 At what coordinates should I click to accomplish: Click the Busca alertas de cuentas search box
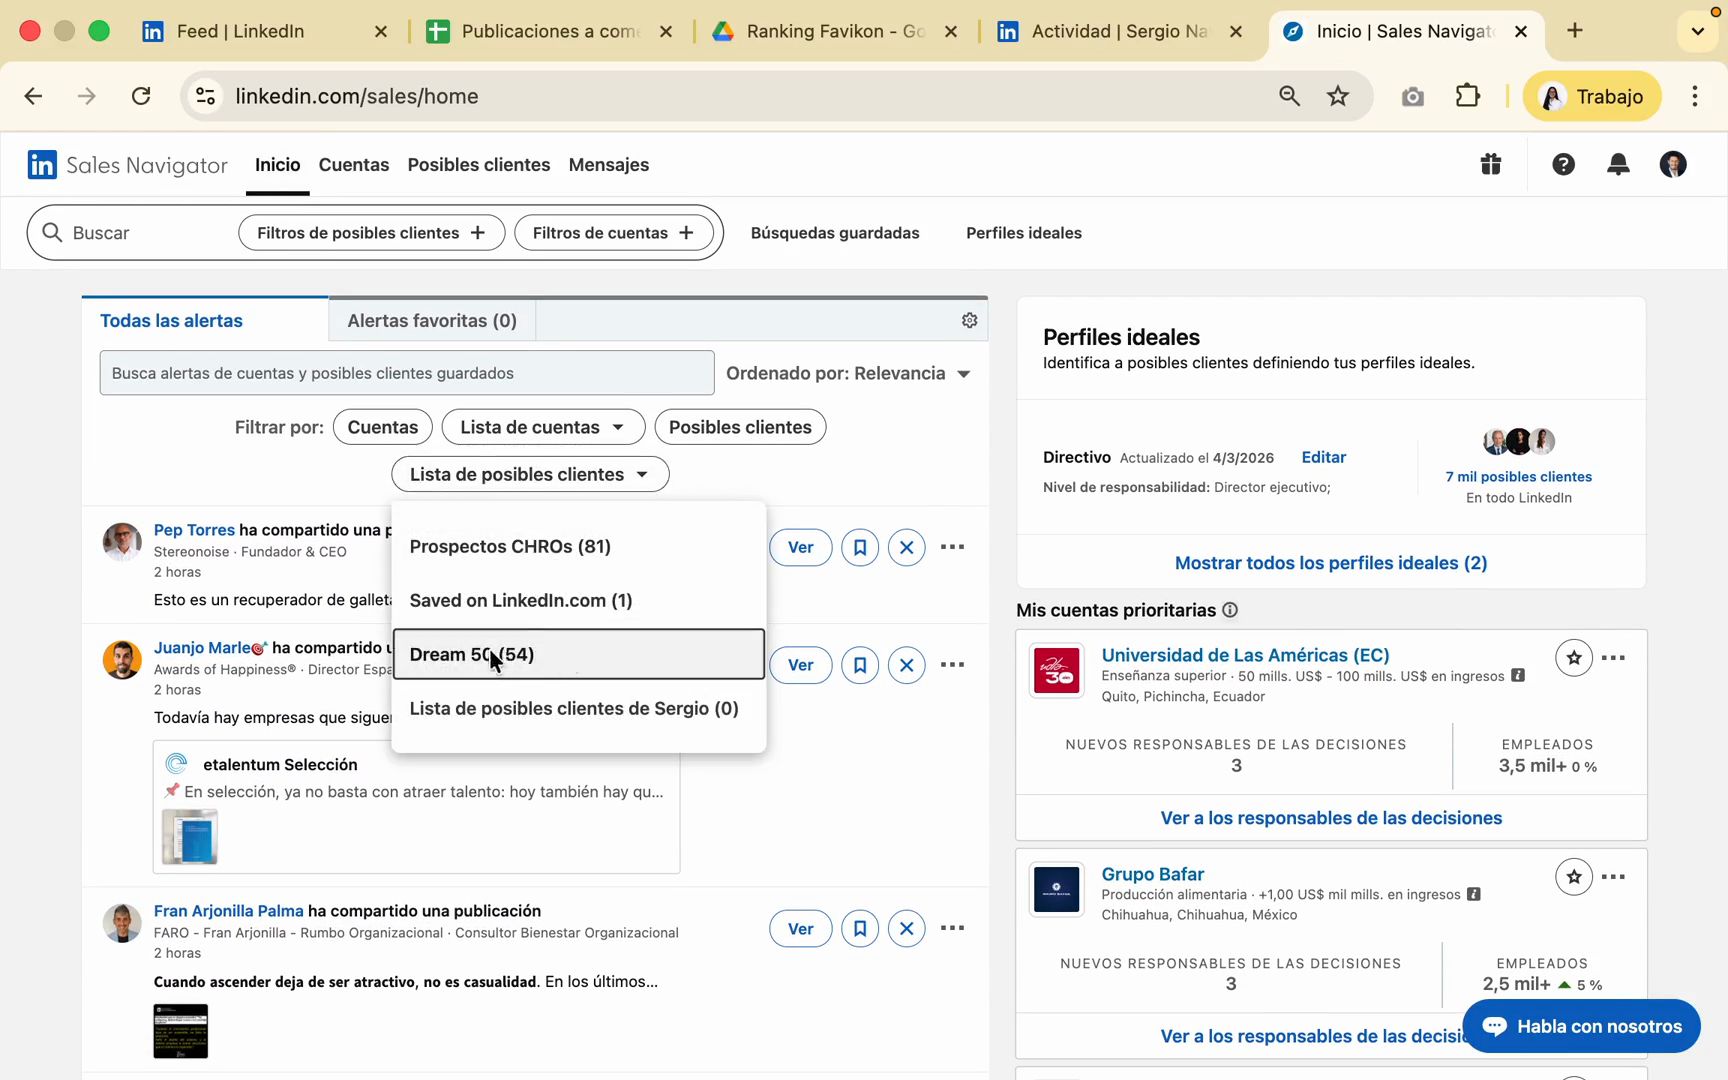[407, 373]
